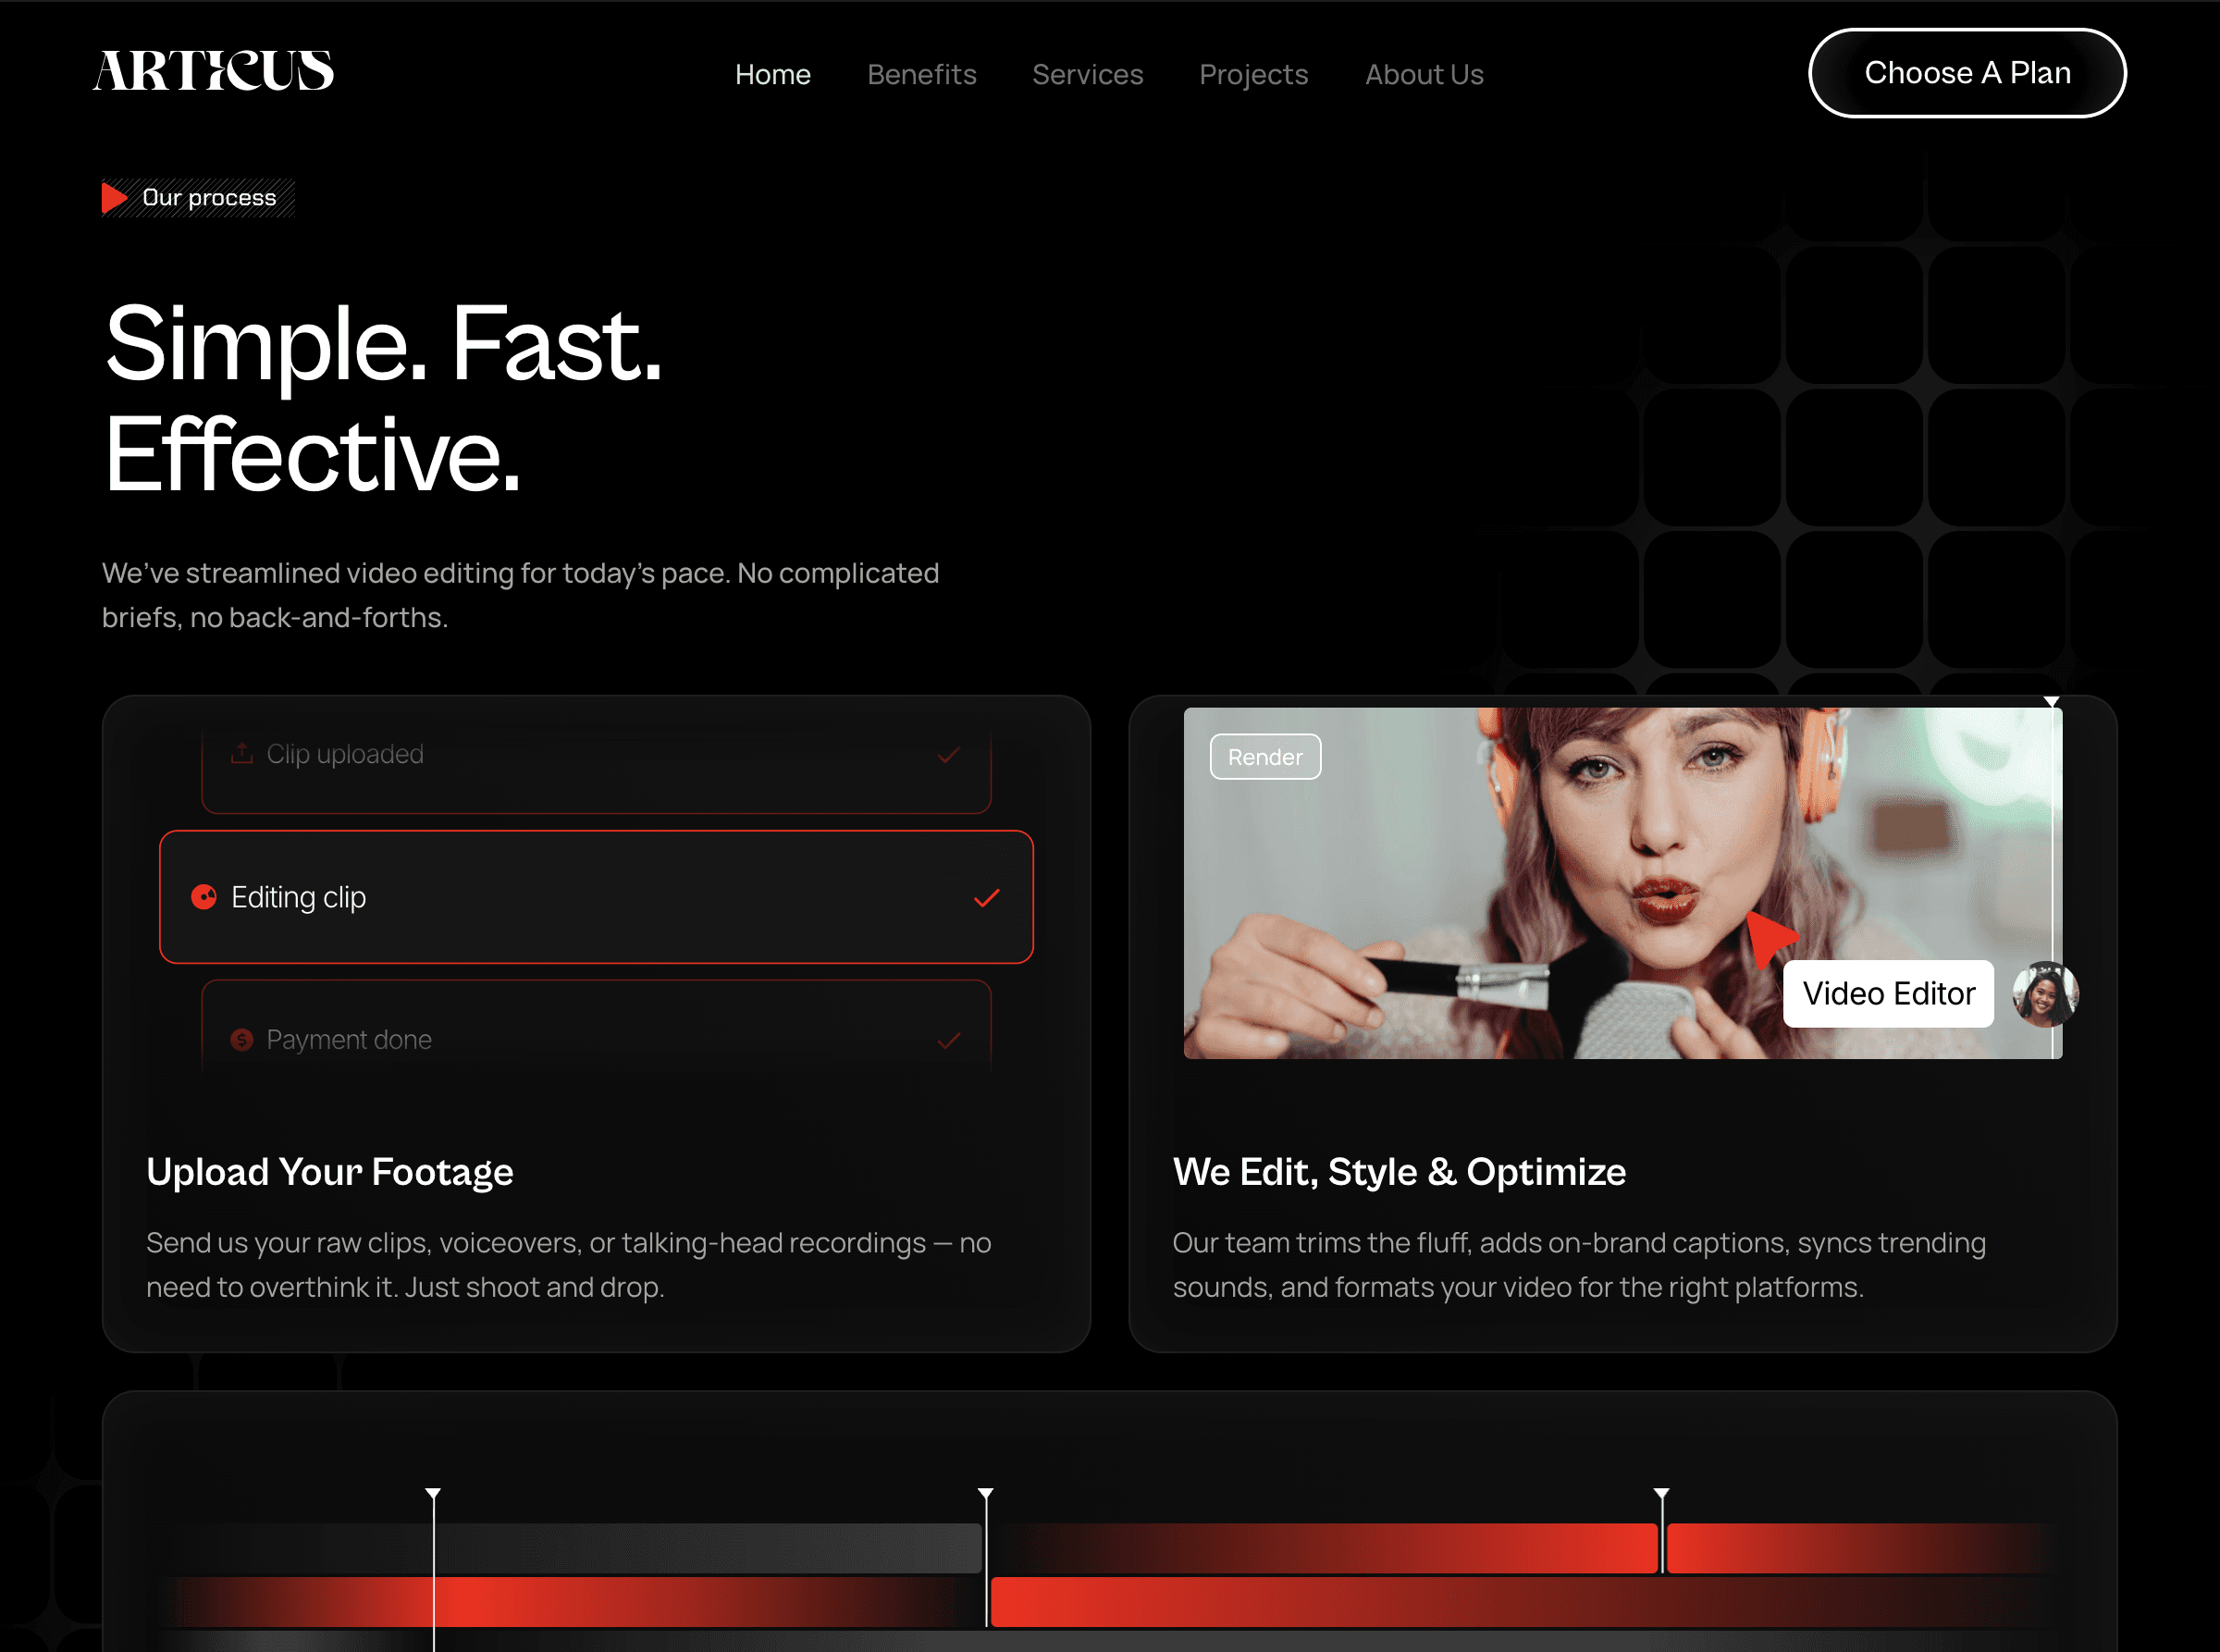The image size is (2220, 1652).
Task: Click the playhead marker atop the video preview
Action: click(x=2051, y=702)
